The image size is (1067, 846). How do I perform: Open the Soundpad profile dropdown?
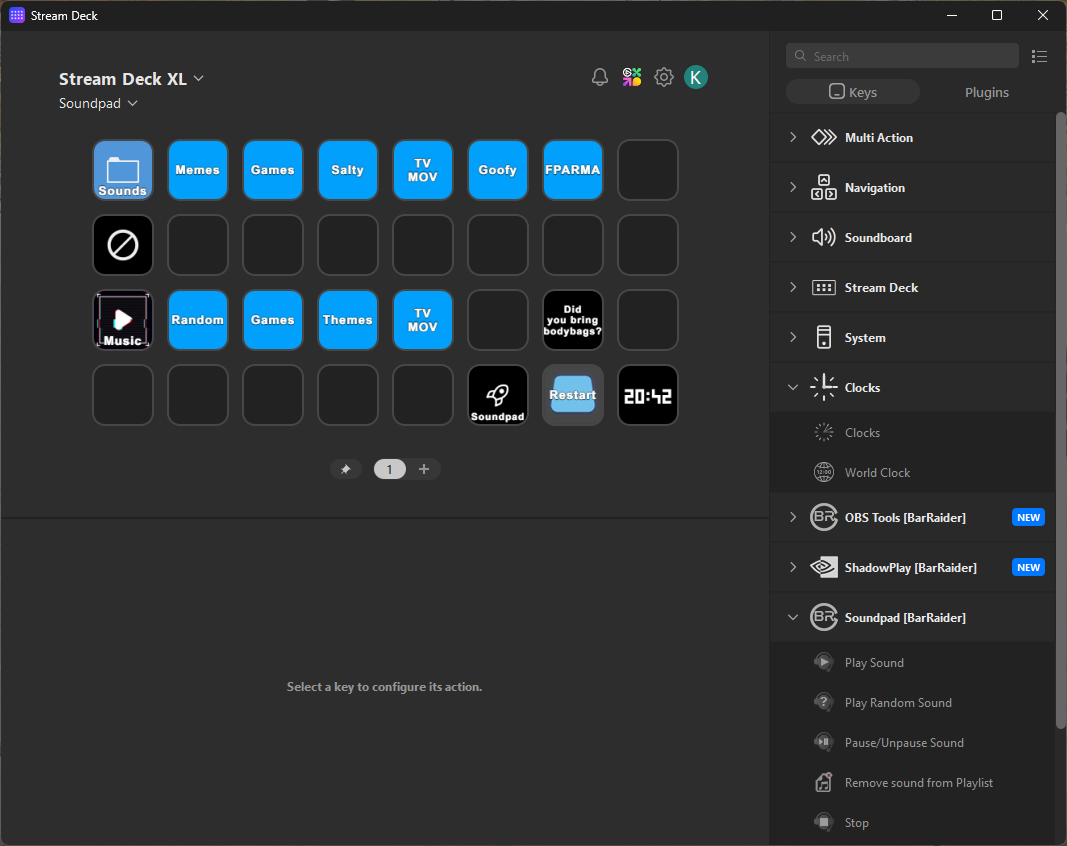98,103
